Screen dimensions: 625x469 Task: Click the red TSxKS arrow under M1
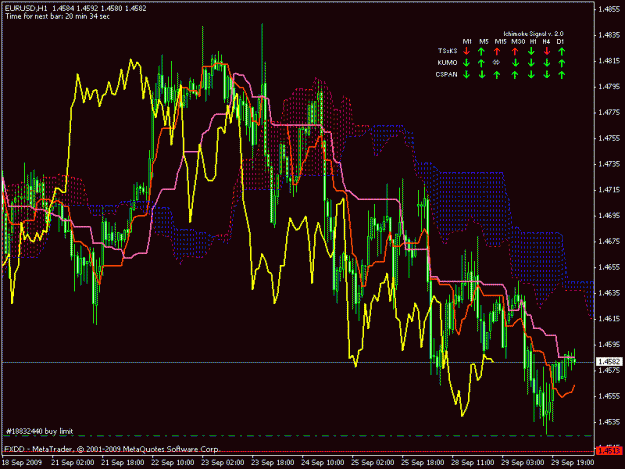467,51
